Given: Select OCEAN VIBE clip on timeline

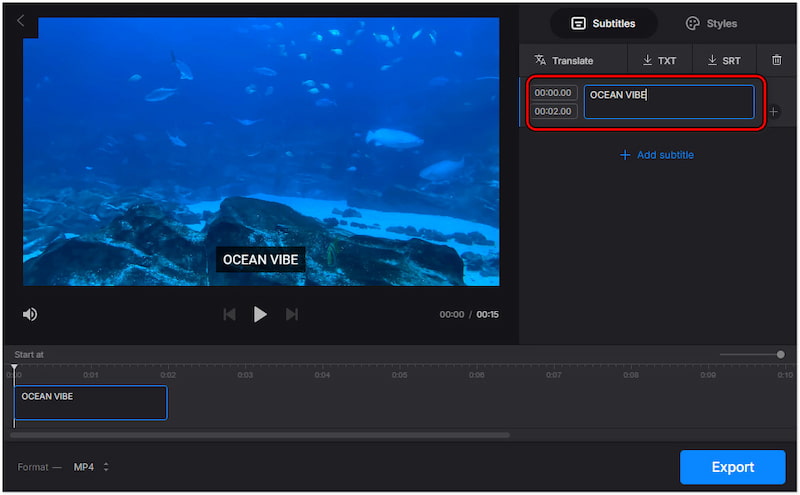Looking at the screenshot, I should tap(90, 403).
